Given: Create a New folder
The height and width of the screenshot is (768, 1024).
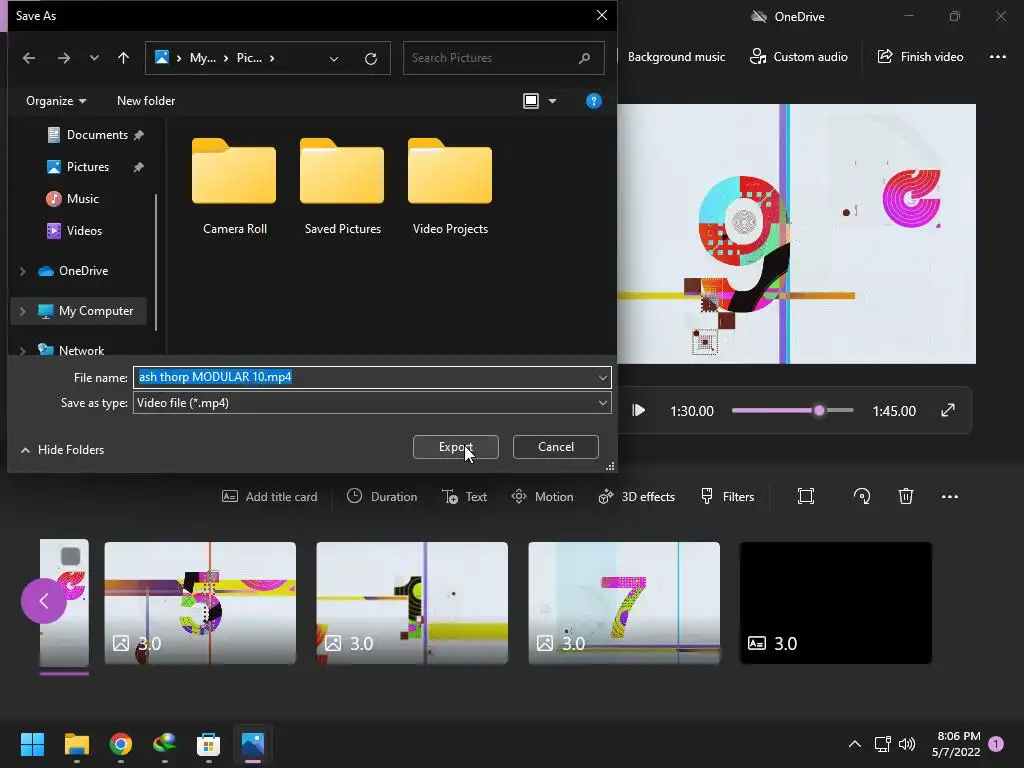Looking at the screenshot, I should [x=146, y=101].
